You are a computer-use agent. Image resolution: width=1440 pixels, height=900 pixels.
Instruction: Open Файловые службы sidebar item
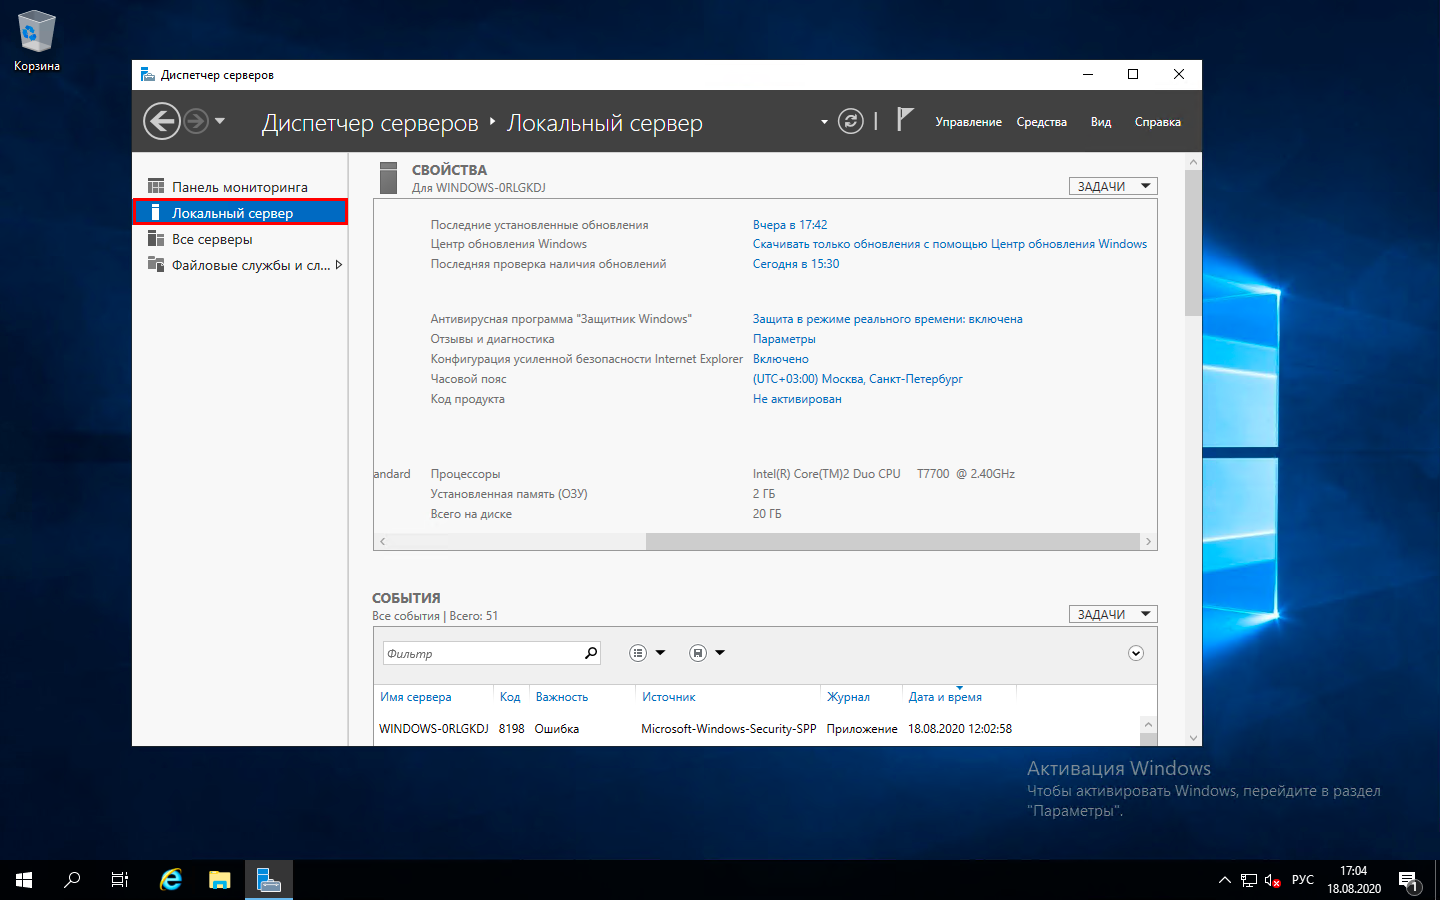point(240,265)
